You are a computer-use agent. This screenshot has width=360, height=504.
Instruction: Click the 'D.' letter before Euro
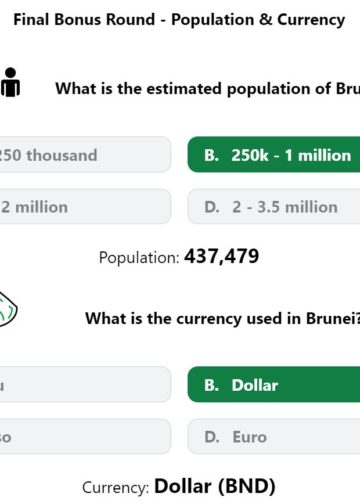point(212,437)
